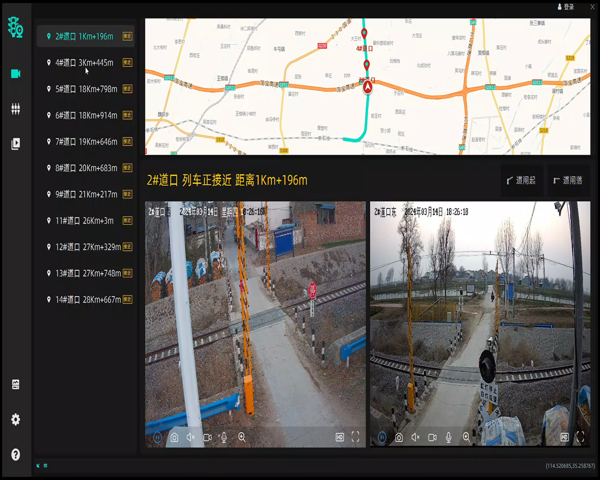Take a snapshot of left camera feed

(x=174, y=437)
